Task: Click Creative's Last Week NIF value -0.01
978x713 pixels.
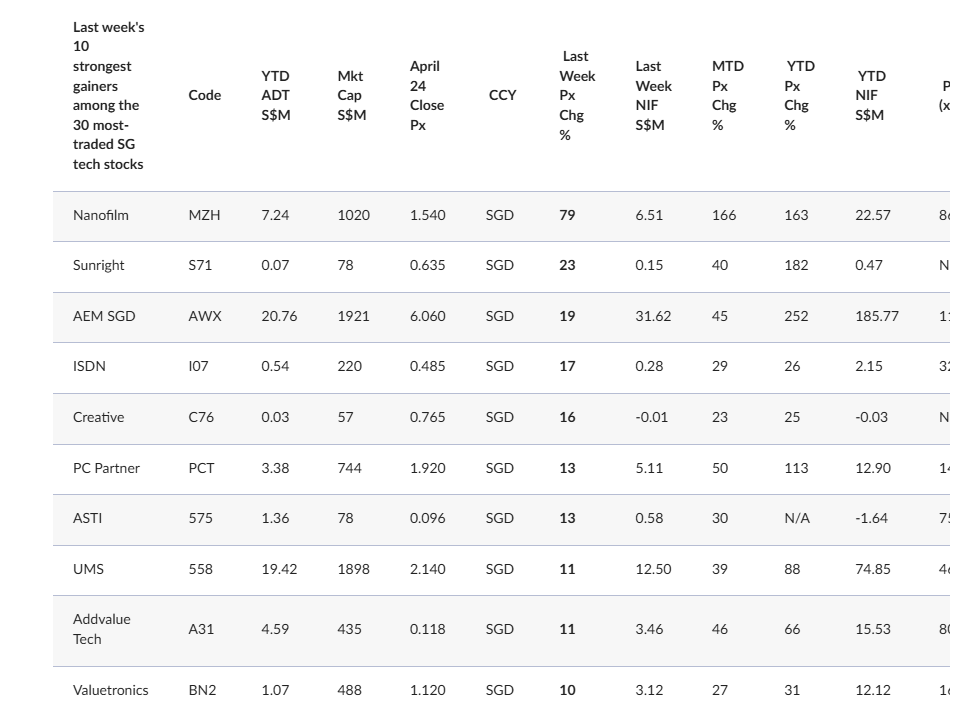Action: point(651,417)
